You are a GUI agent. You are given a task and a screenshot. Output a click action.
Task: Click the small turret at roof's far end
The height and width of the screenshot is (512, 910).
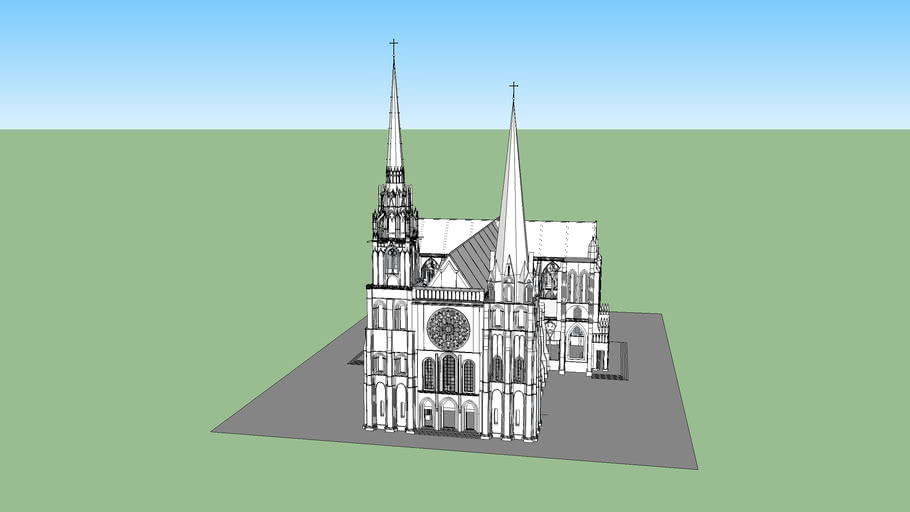pyautogui.click(x=593, y=247)
